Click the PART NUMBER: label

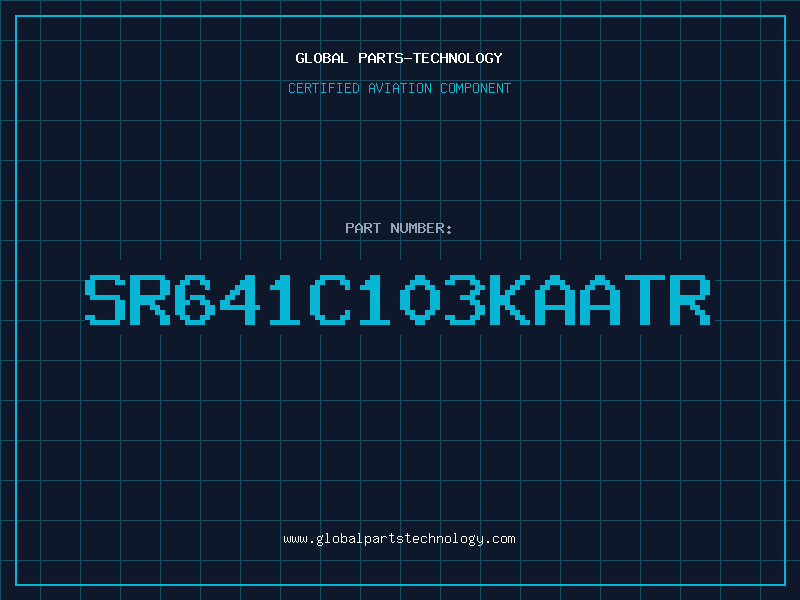[x=399, y=228]
